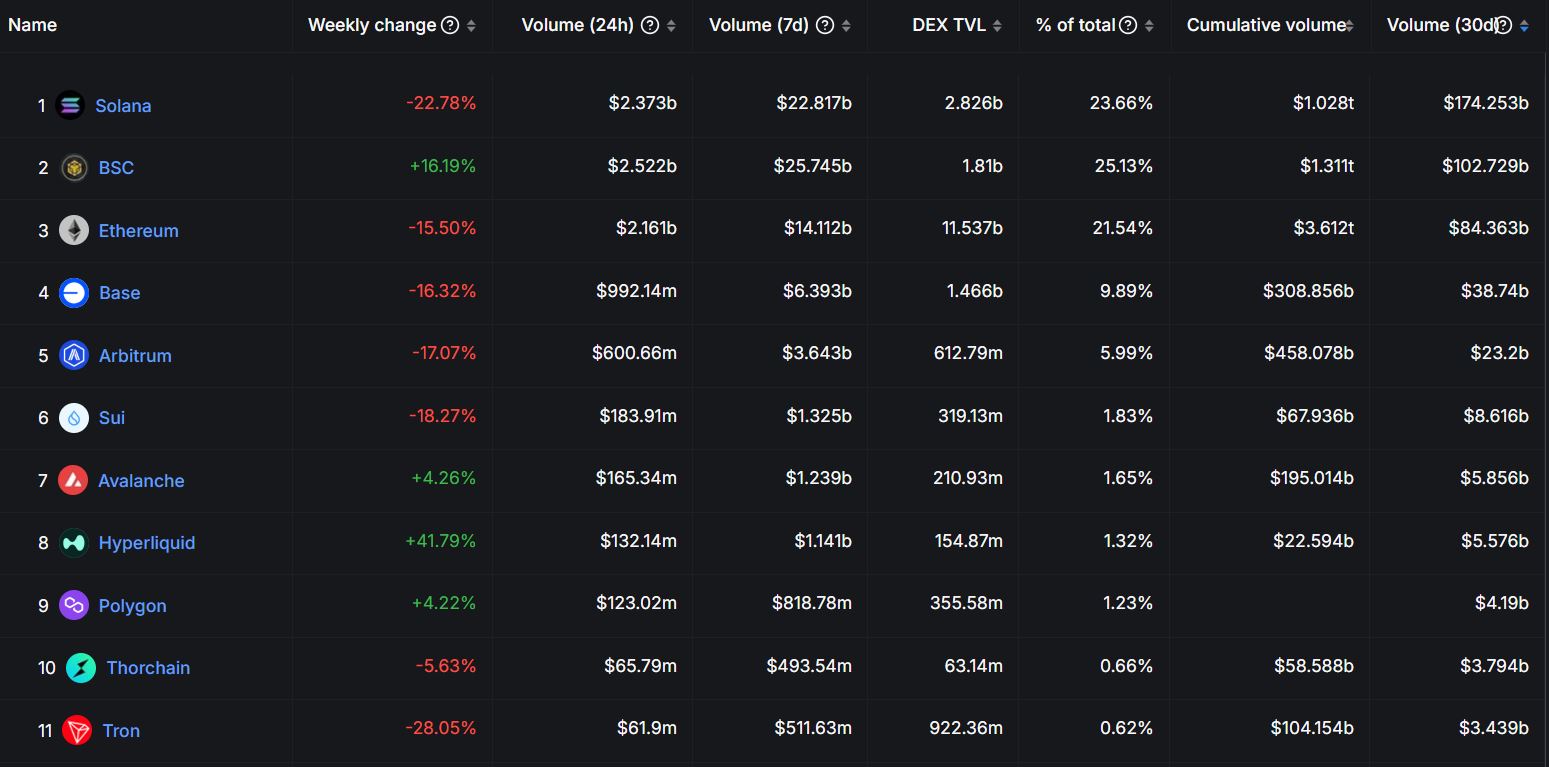The image size is (1549, 767).
Task: Sort table by % of total arrows
Action: click(x=1150, y=26)
